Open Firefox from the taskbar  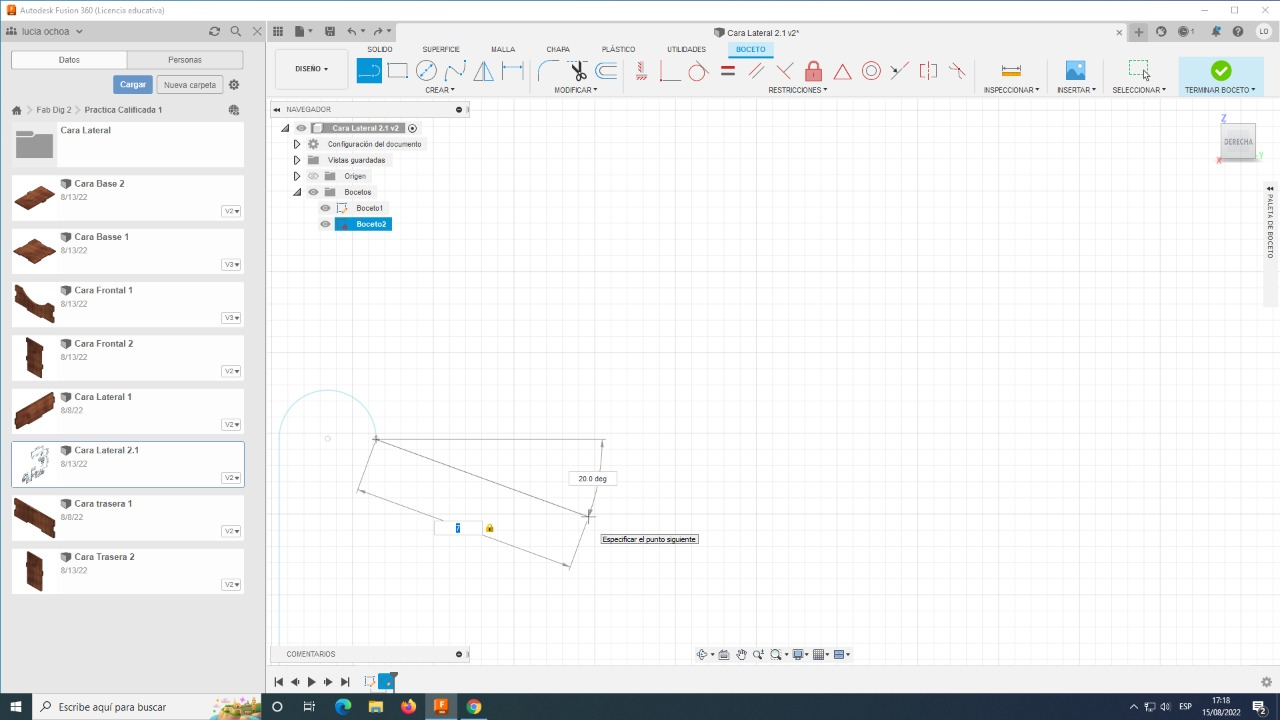coord(408,707)
